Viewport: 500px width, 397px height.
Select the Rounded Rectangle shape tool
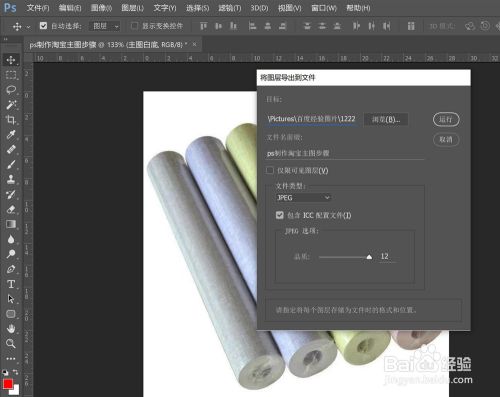point(11,314)
